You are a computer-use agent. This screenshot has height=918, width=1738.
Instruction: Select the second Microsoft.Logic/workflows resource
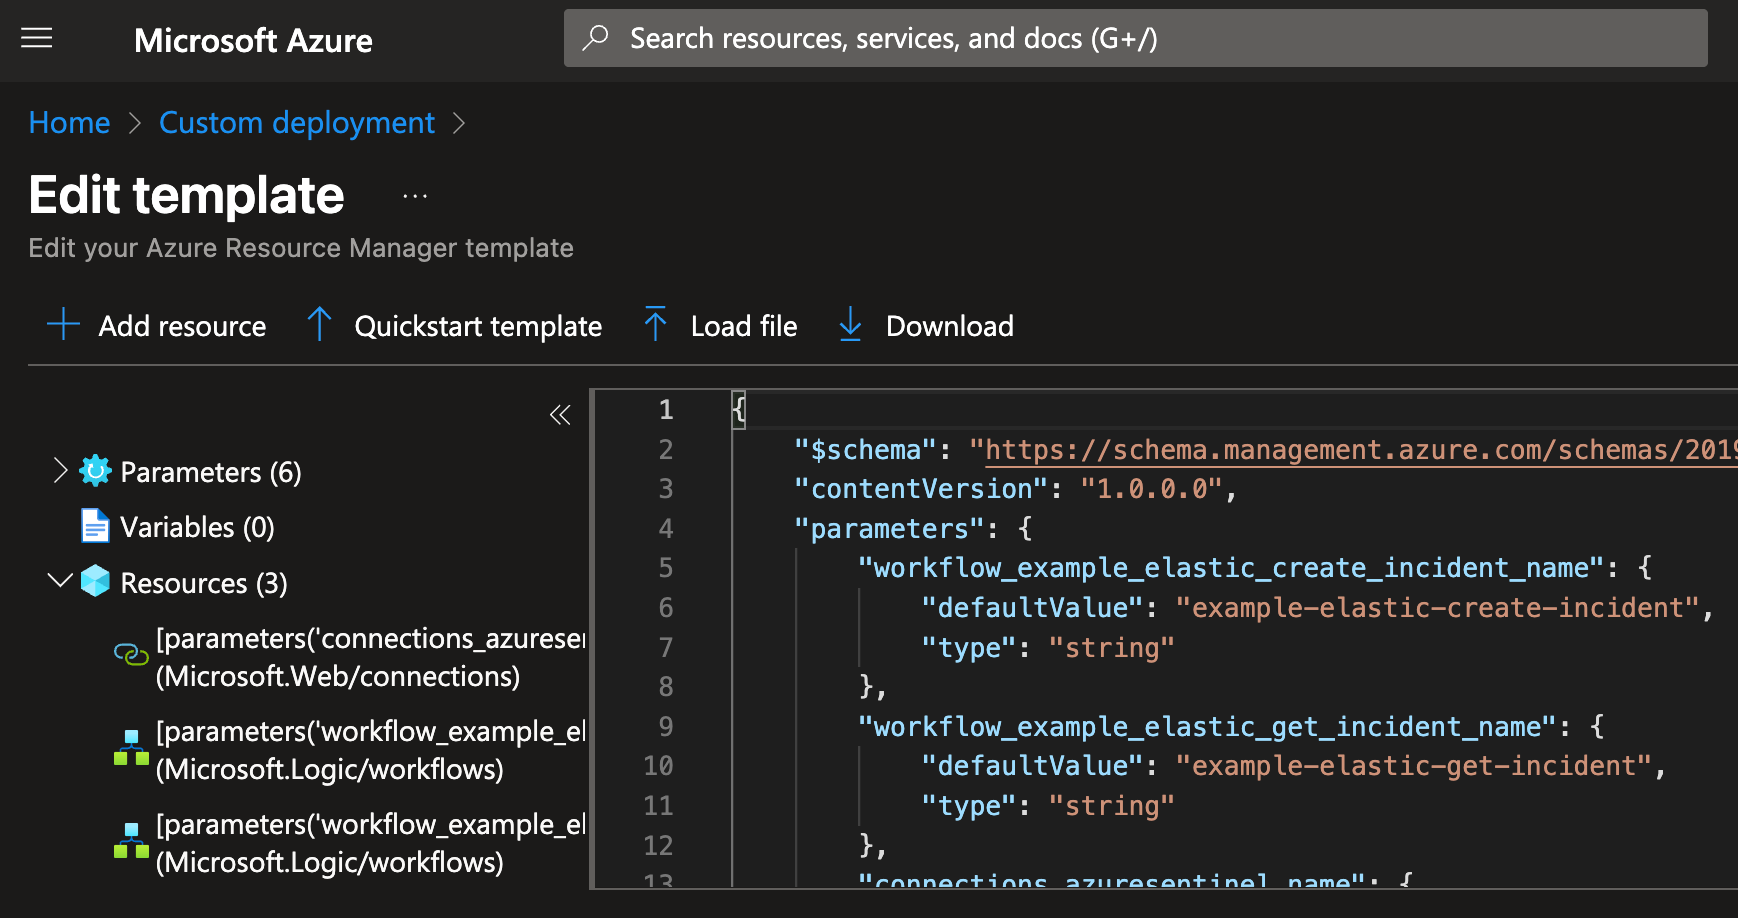point(370,843)
